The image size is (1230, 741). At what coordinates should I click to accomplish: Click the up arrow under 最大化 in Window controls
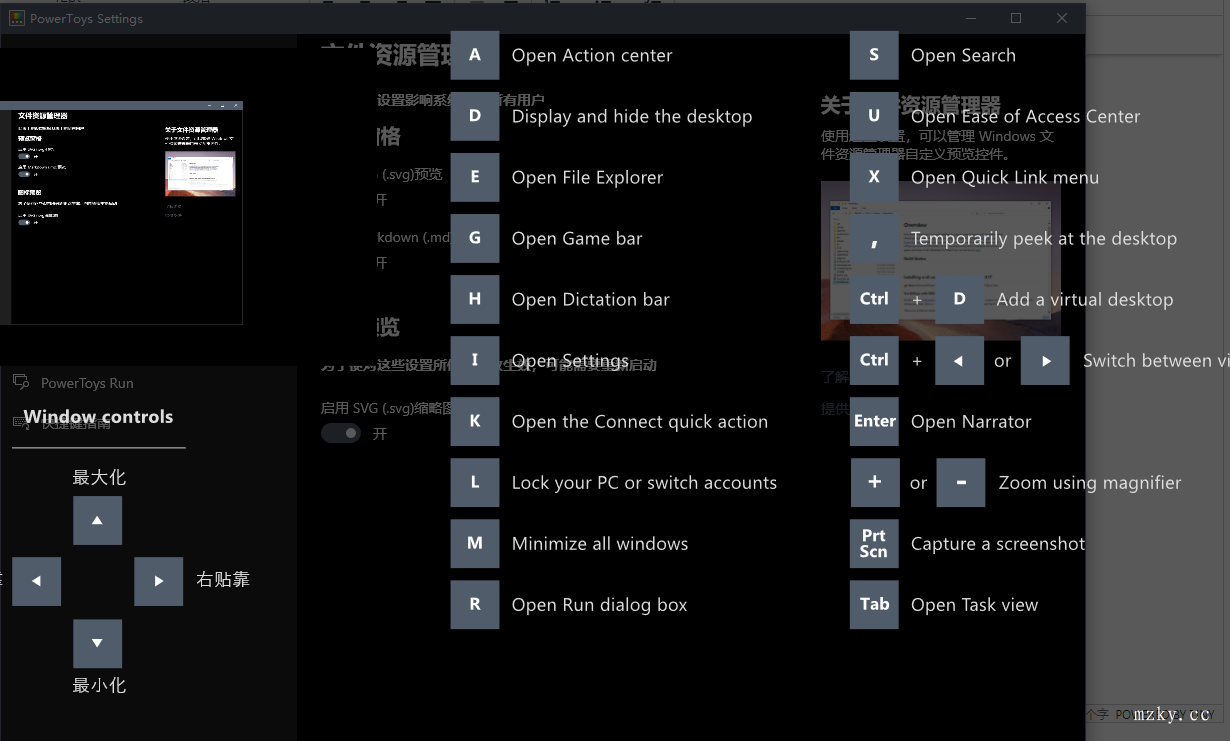(98, 520)
